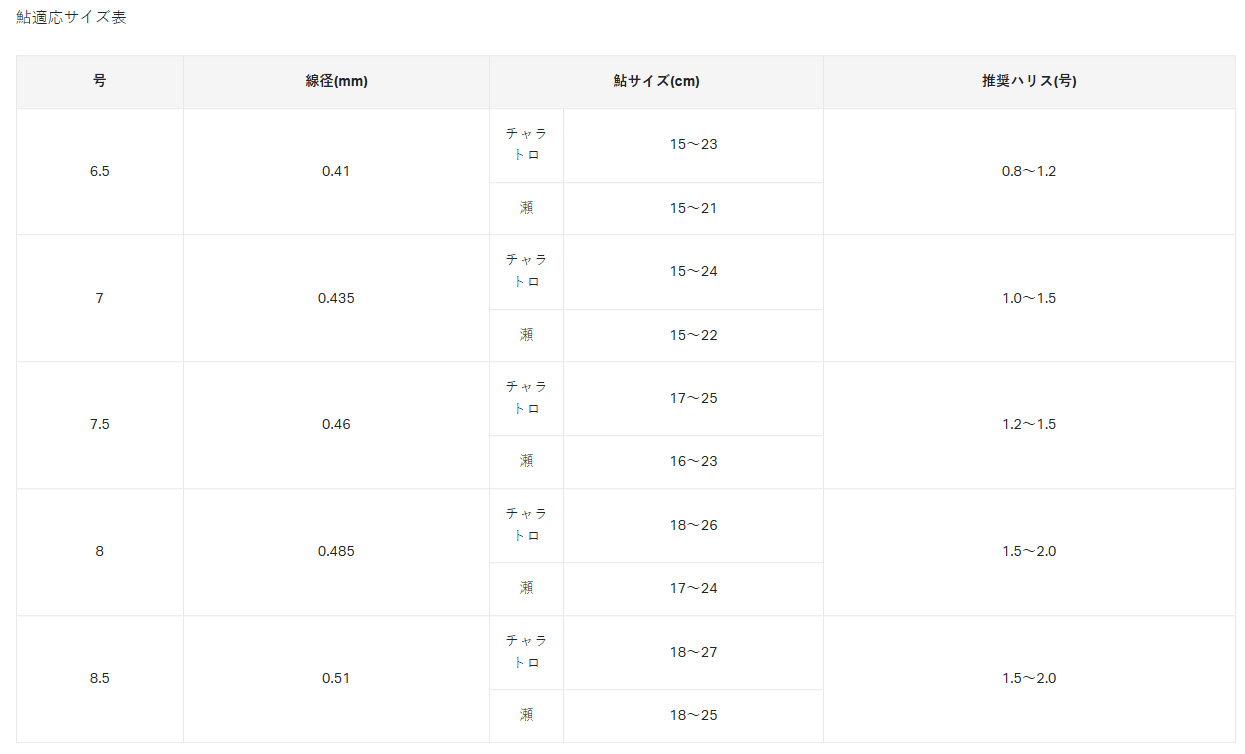Click the 号 column header
The width and height of the screenshot is (1245, 754).
[x=99, y=81]
